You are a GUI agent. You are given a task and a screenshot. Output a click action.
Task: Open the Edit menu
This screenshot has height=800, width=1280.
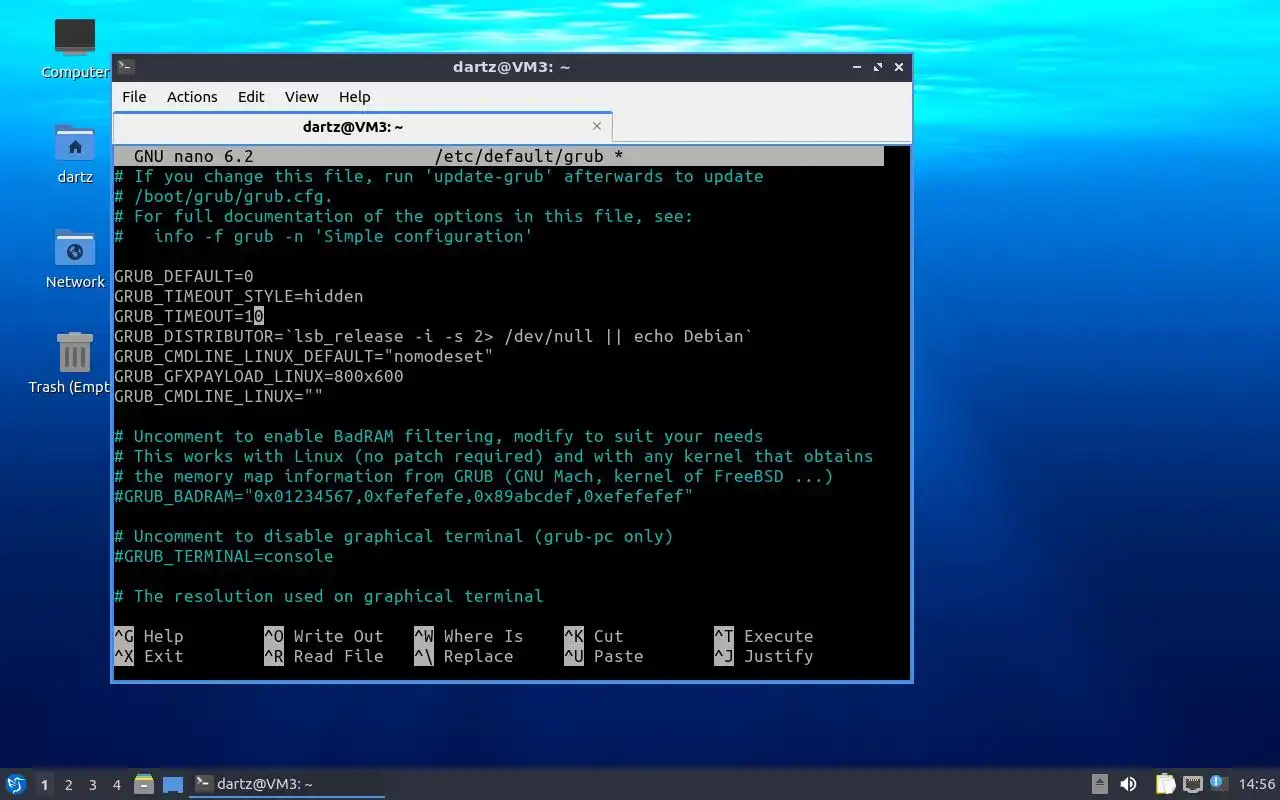[x=251, y=97]
